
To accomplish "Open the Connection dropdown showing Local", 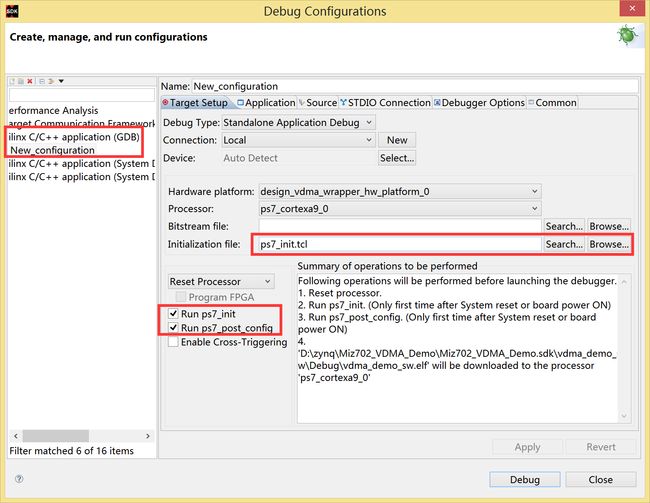I will 298,140.
